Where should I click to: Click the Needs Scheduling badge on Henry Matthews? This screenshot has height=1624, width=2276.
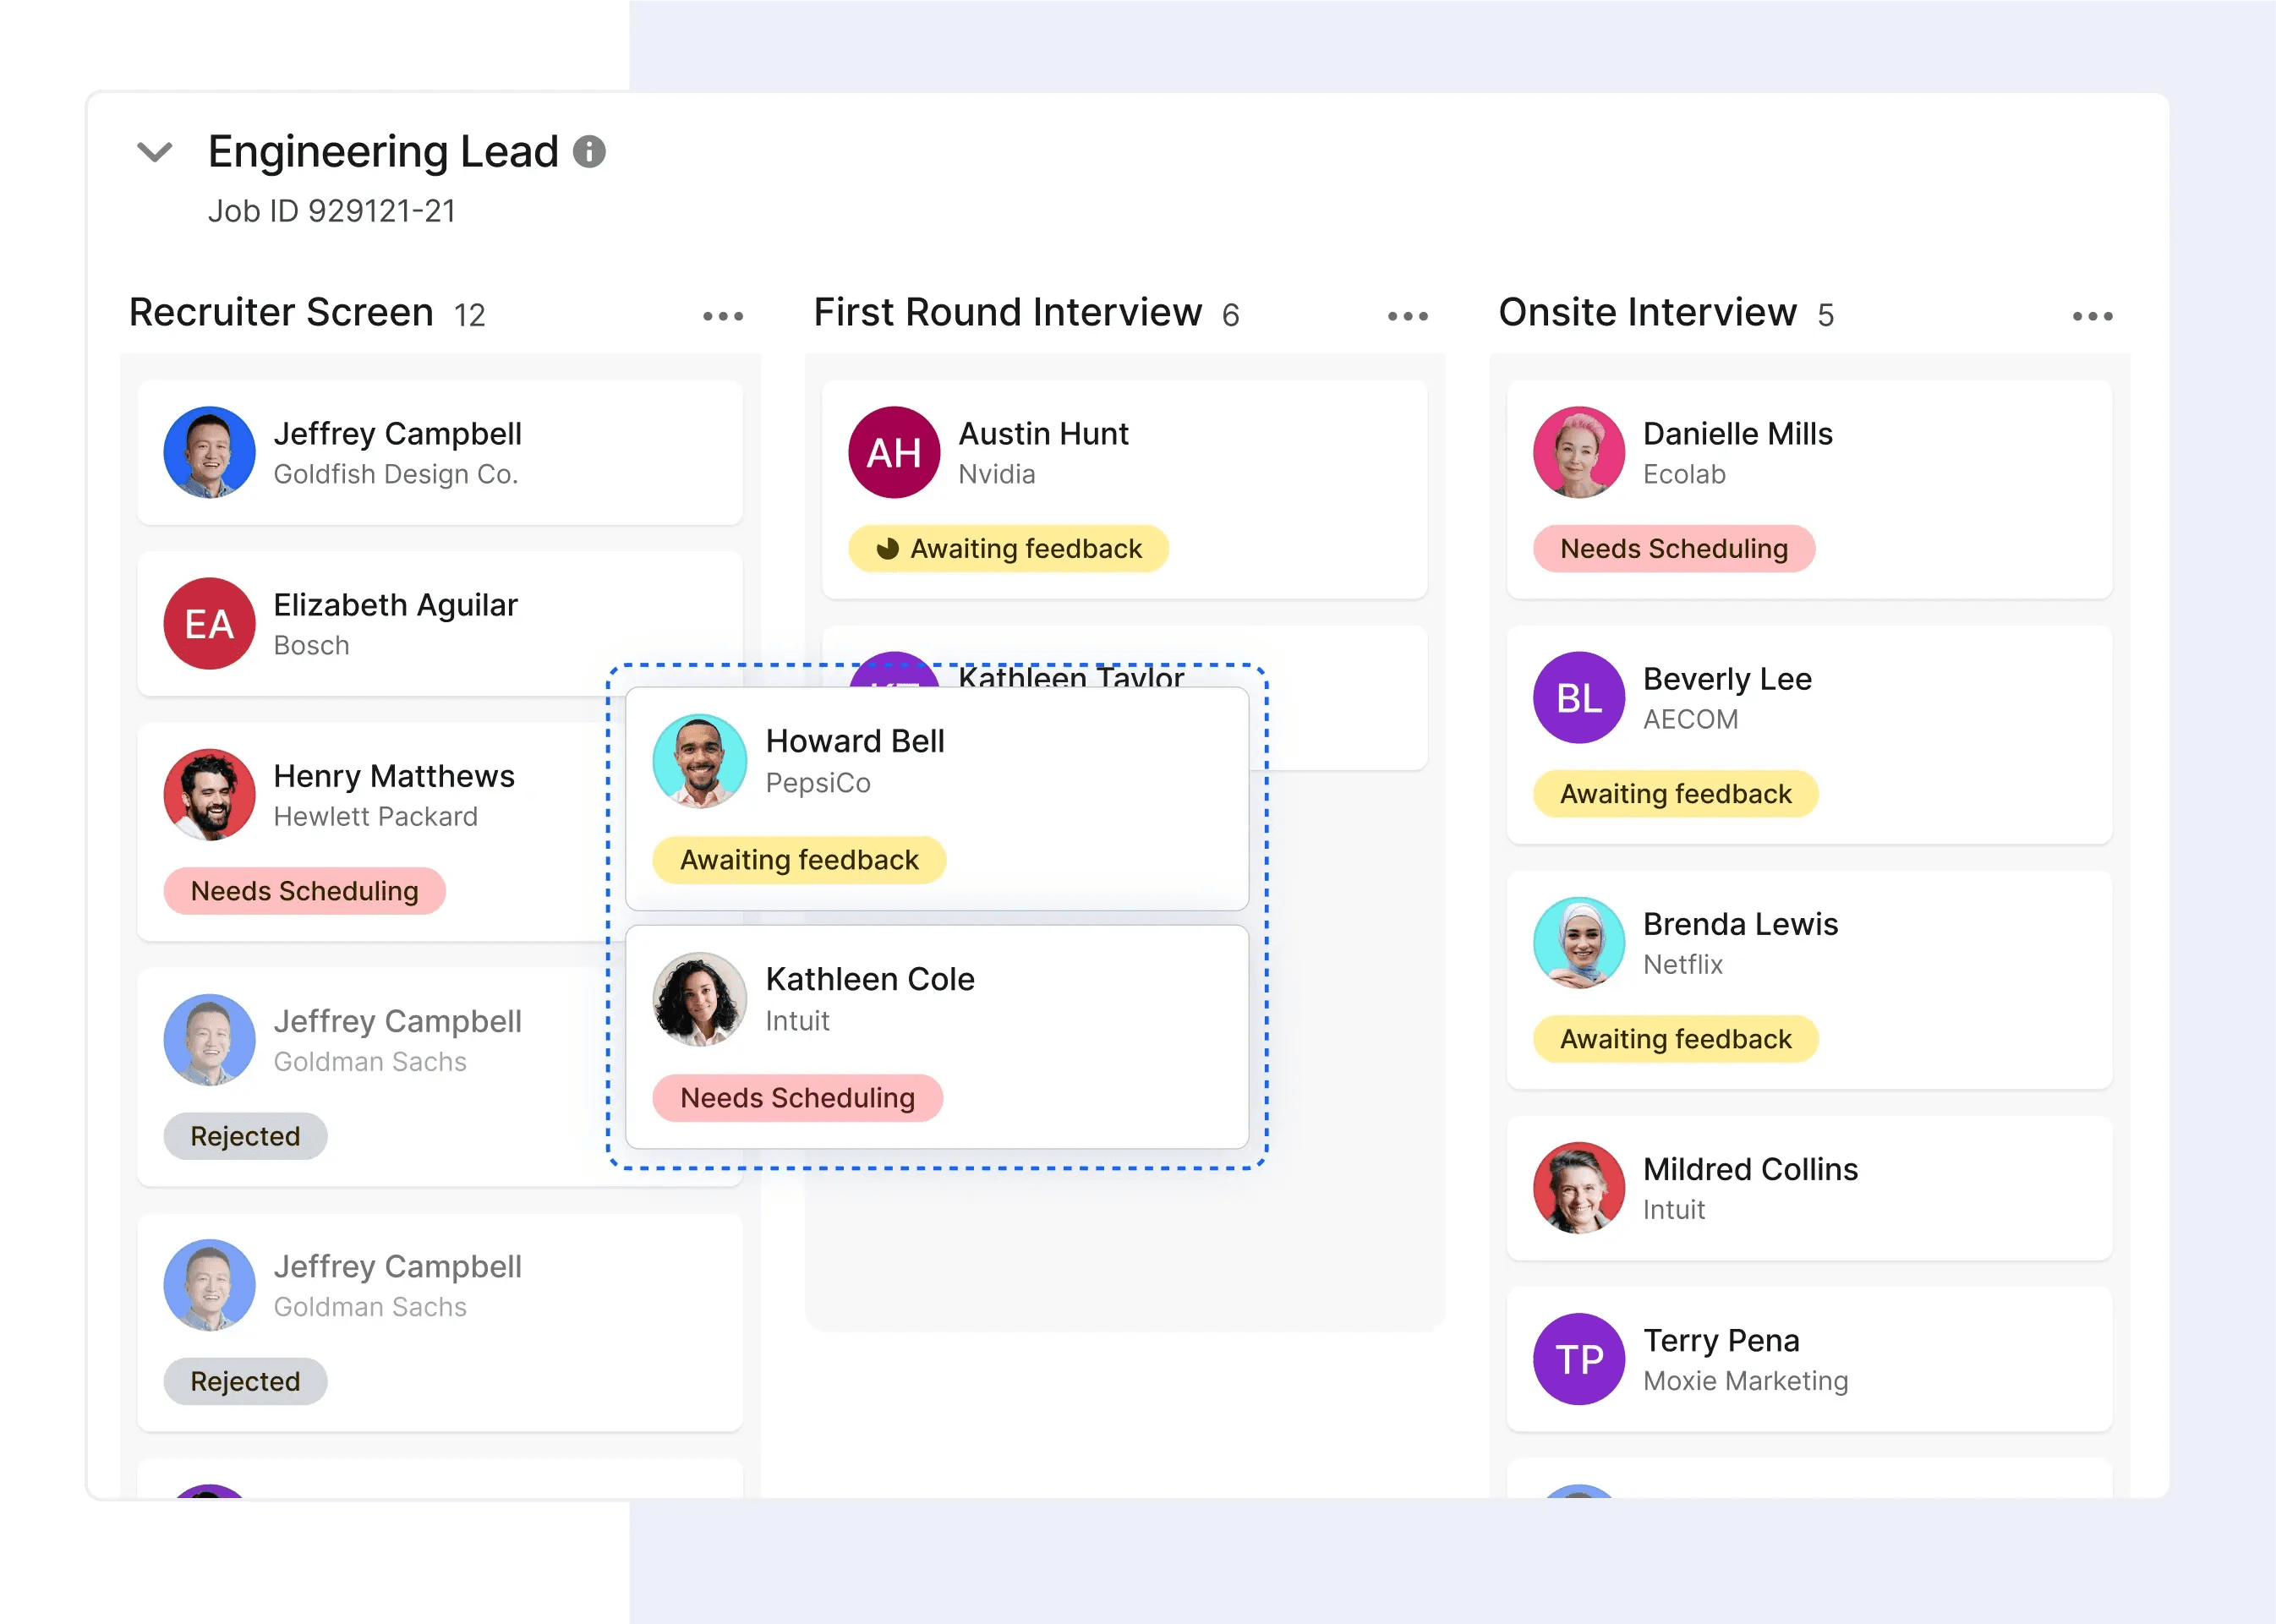tap(304, 891)
